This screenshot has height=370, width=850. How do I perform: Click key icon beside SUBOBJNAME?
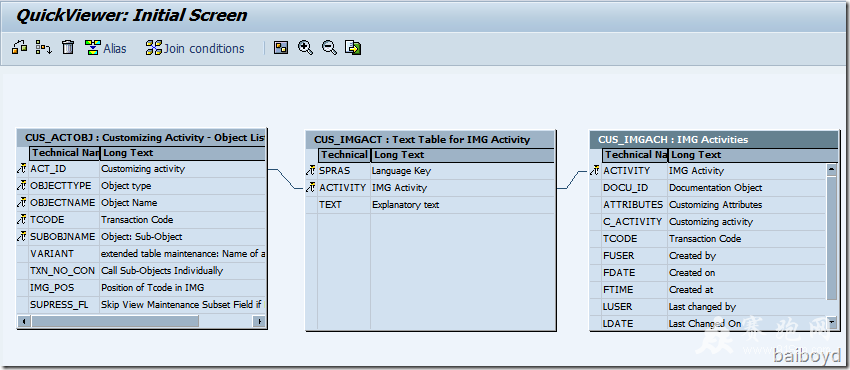pos(22,237)
